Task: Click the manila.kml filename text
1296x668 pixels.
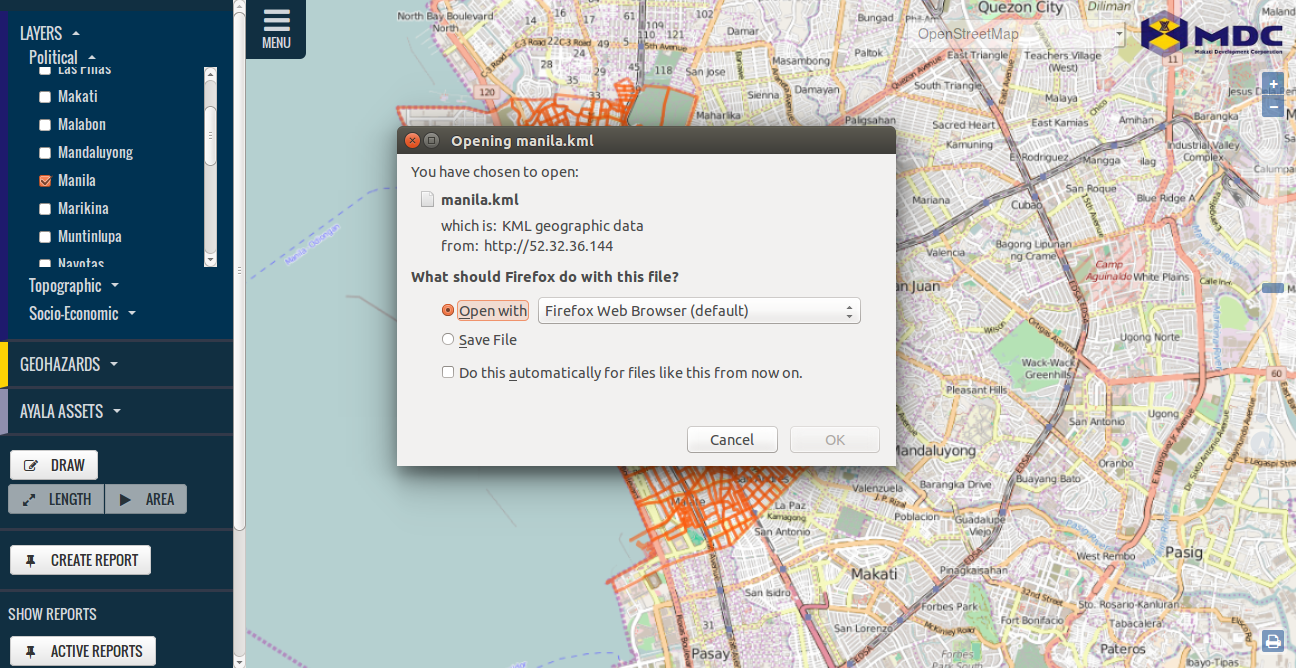Action: point(480,200)
